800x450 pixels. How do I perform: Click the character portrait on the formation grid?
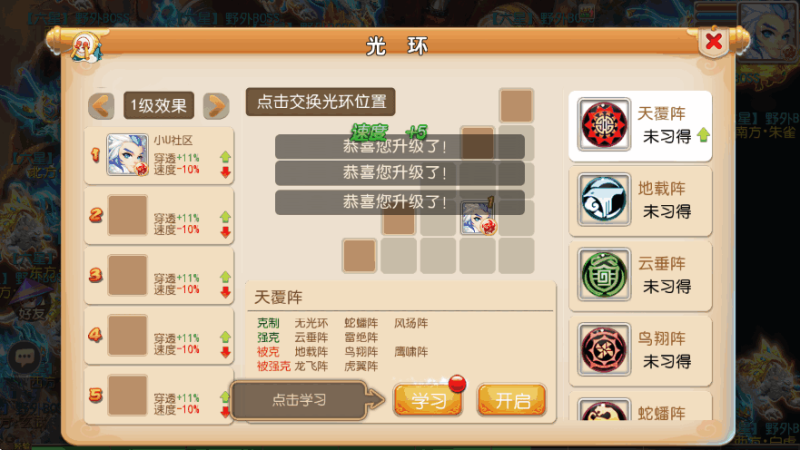pos(478,217)
